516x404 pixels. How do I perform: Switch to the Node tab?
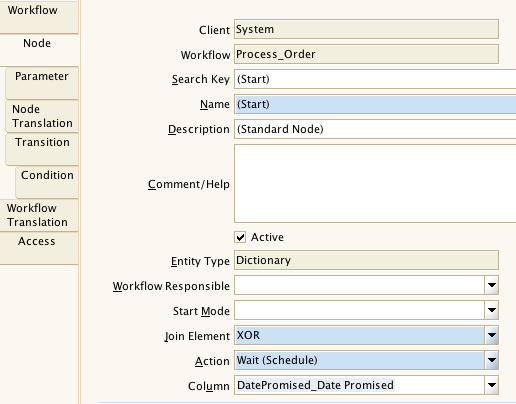tap(39, 50)
